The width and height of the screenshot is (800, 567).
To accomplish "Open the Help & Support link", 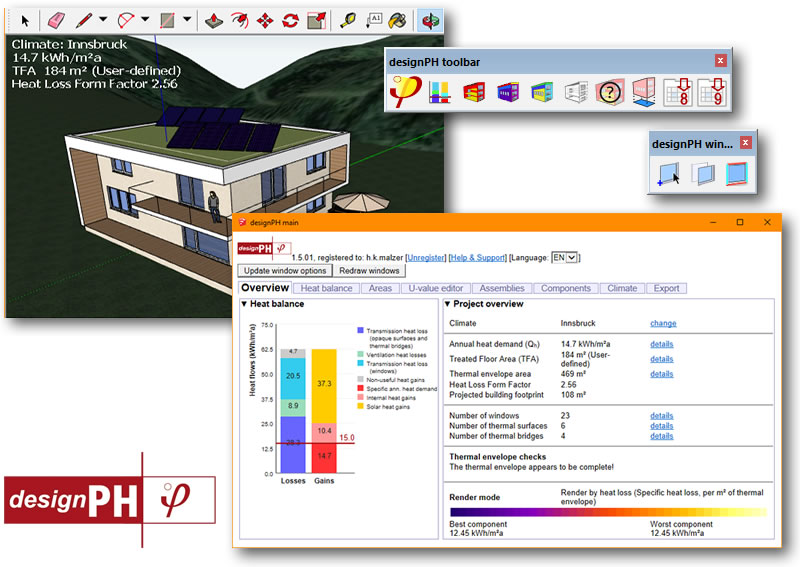I will (x=477, y=258).
